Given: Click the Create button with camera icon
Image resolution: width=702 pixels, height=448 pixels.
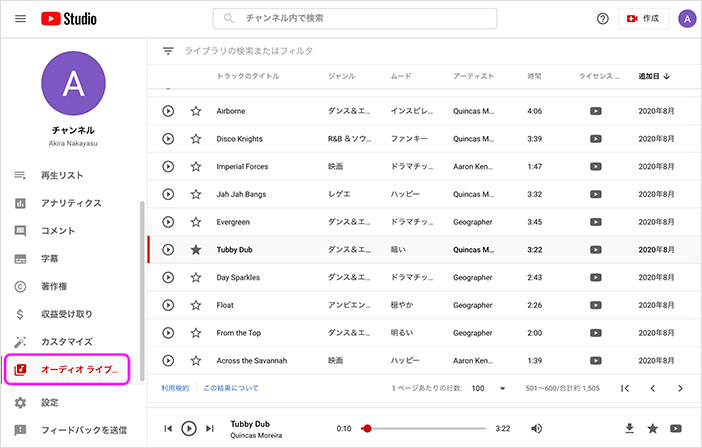Looking at the screenshot, I should [x=643, y=19].
